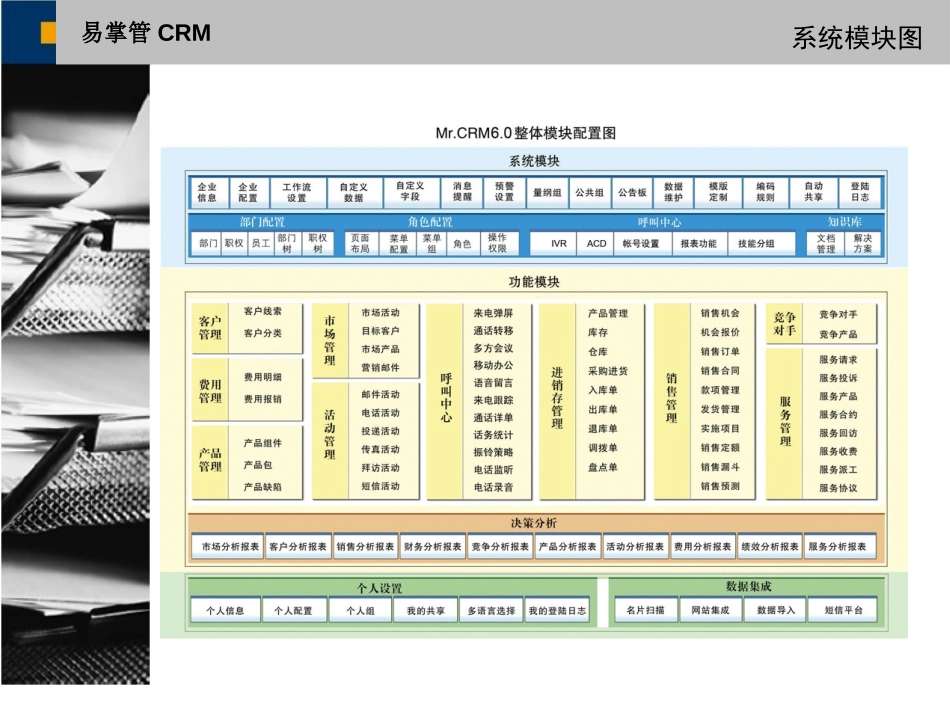Open the 我的登陆日志 box
Viewport: 950px width, 713px height.
557,611
